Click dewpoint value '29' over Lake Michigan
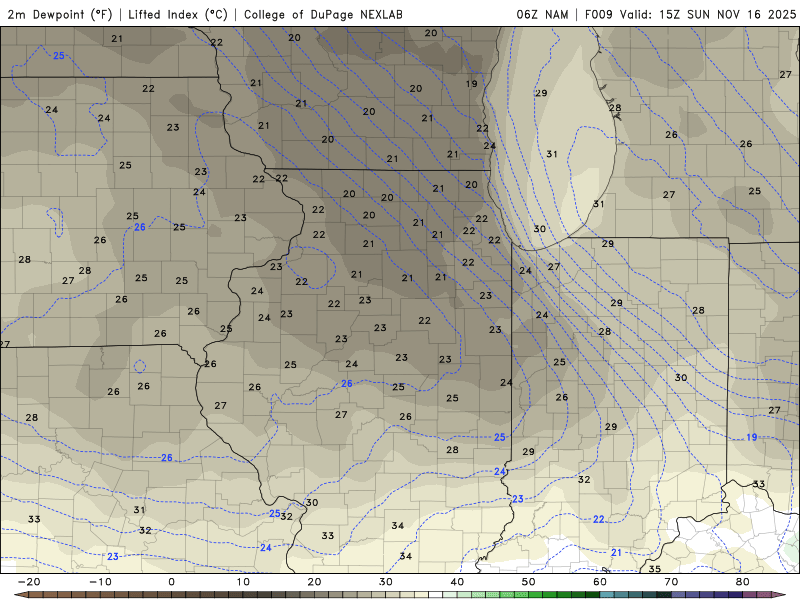Screen dimensions: 800x600 (x=541, y=93)
